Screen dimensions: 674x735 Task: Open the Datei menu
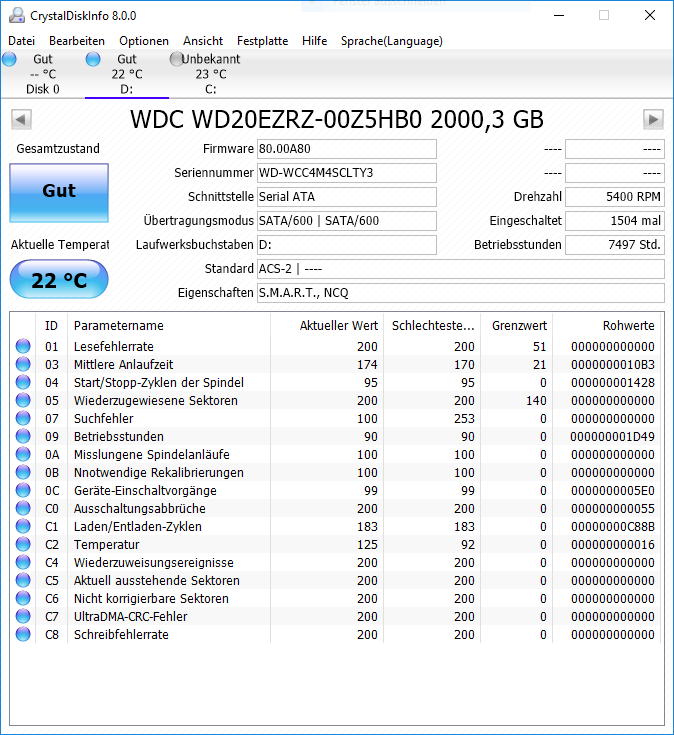(x=22, y=41)
